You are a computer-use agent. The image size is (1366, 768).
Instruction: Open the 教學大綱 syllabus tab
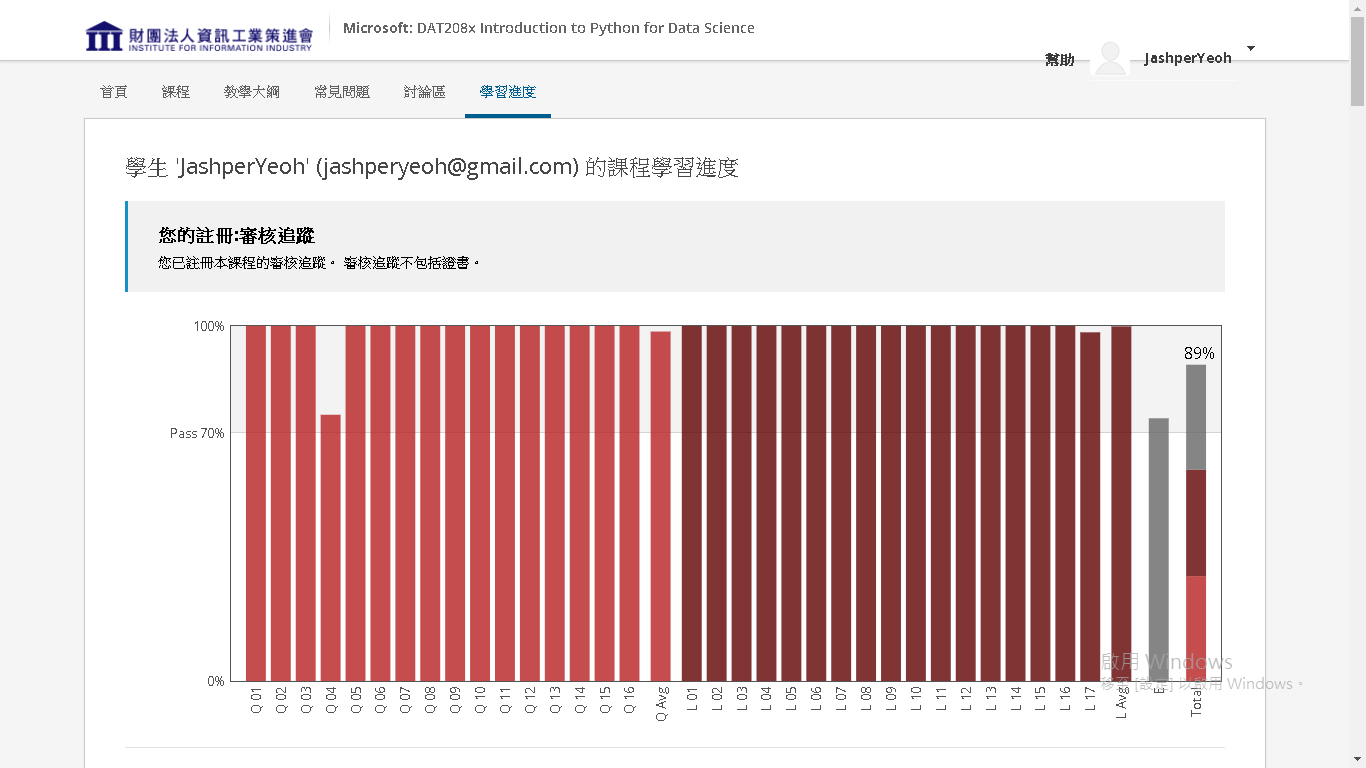251,91
